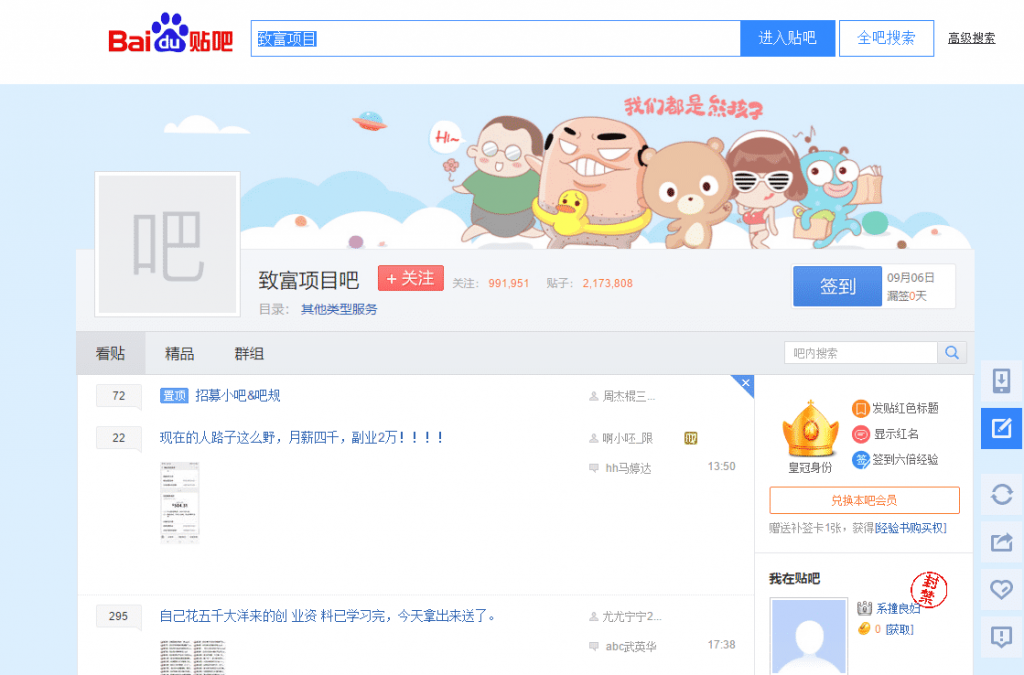
Task: Select the 看贴 tab
Action: pyautogui.click(x=110, y=353)
